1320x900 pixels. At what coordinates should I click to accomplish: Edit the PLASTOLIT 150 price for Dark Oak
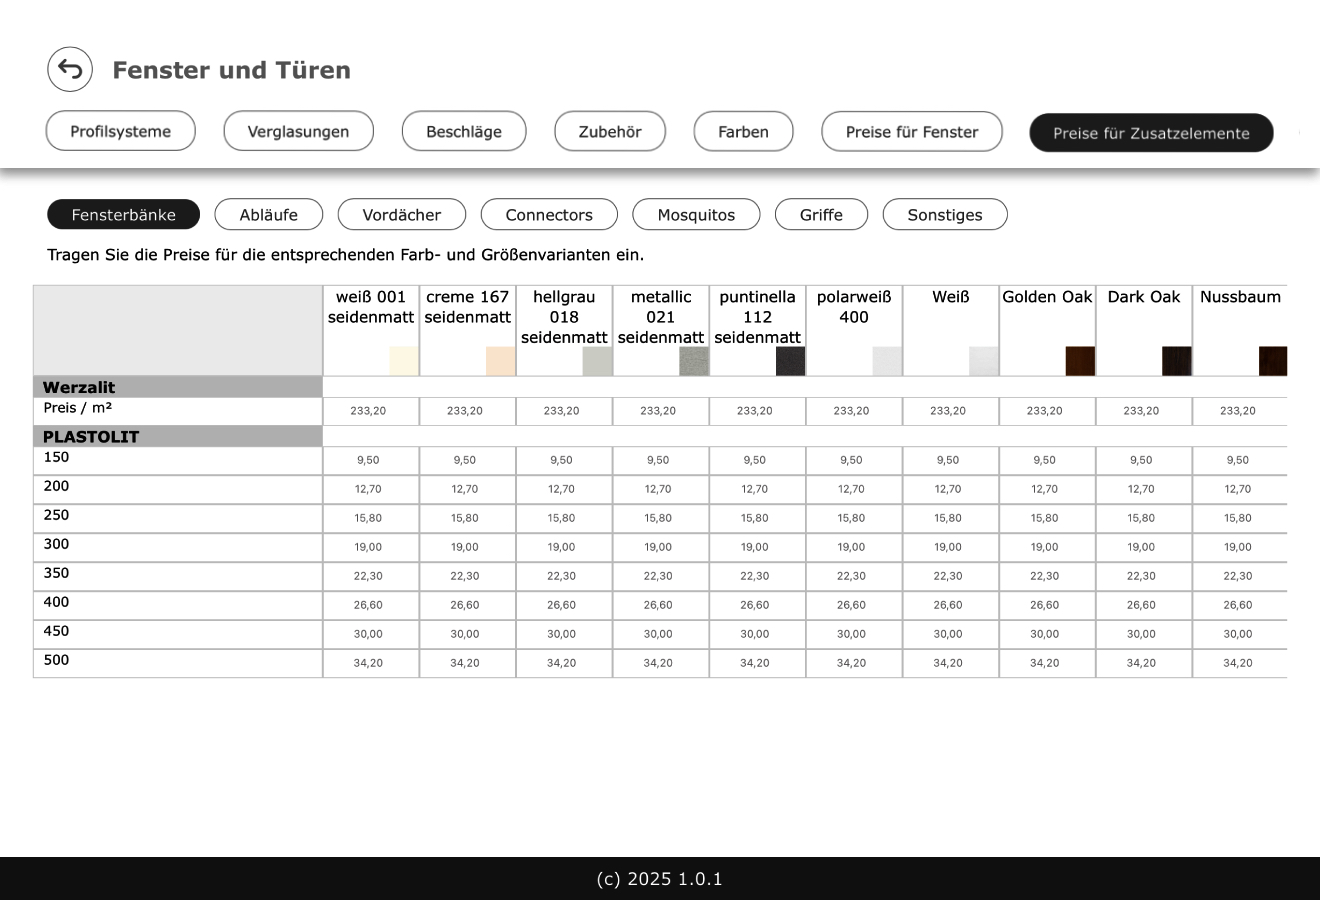pyautogui.click(x=1143, y=460)
